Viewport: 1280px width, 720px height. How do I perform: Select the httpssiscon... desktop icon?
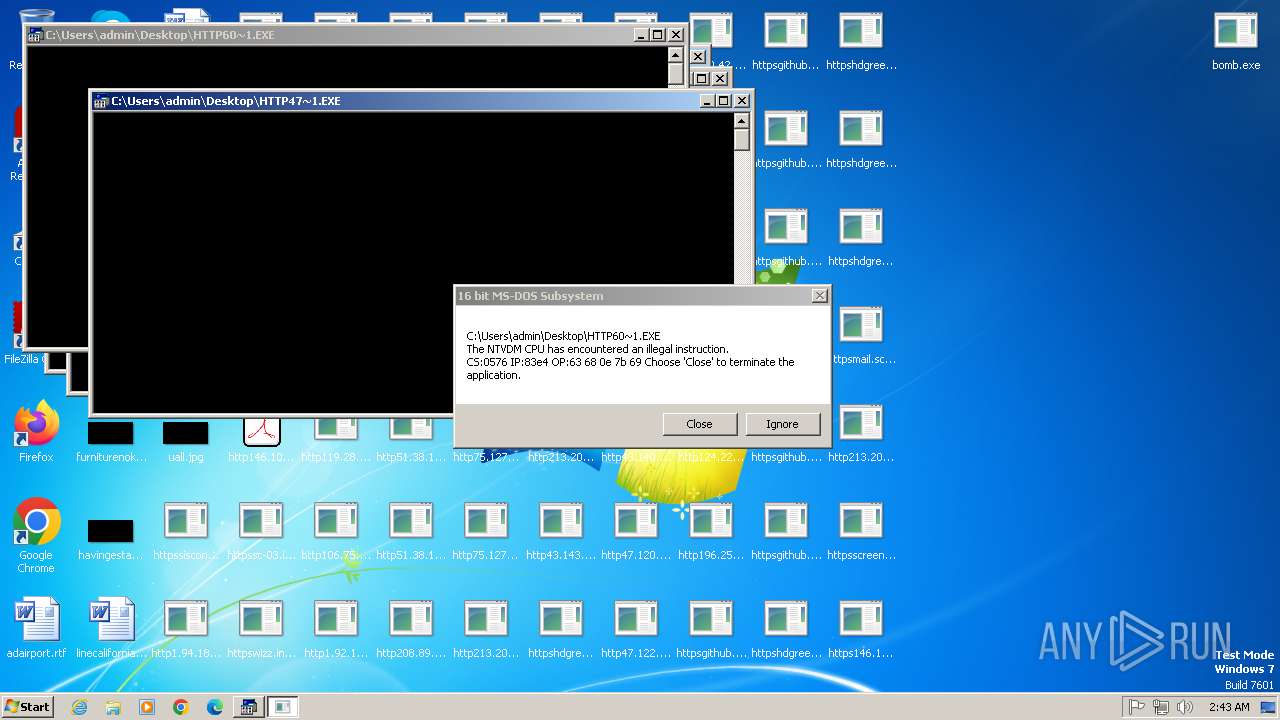[186, 531]
